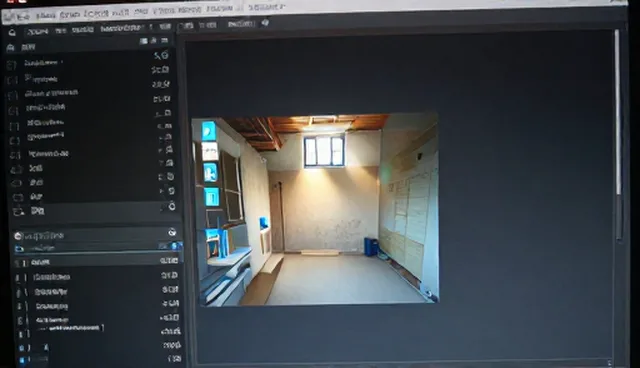
Task: Click the room photo preview in the viewer
Action: point(315,209)
